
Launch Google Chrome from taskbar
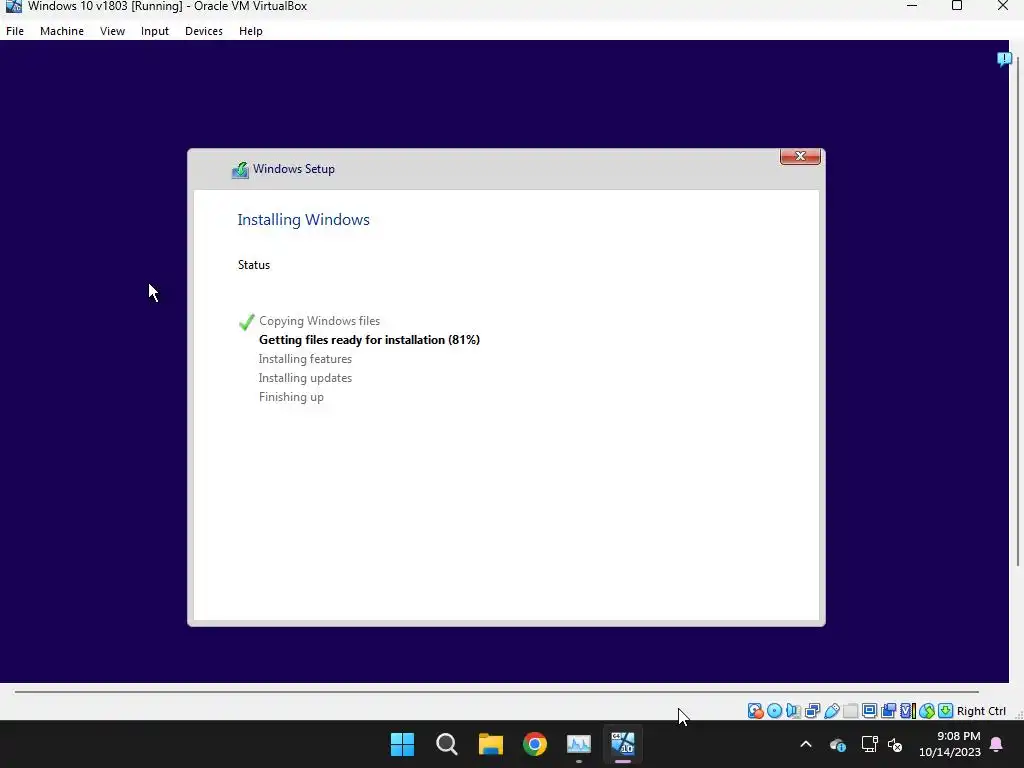[535, 744]
